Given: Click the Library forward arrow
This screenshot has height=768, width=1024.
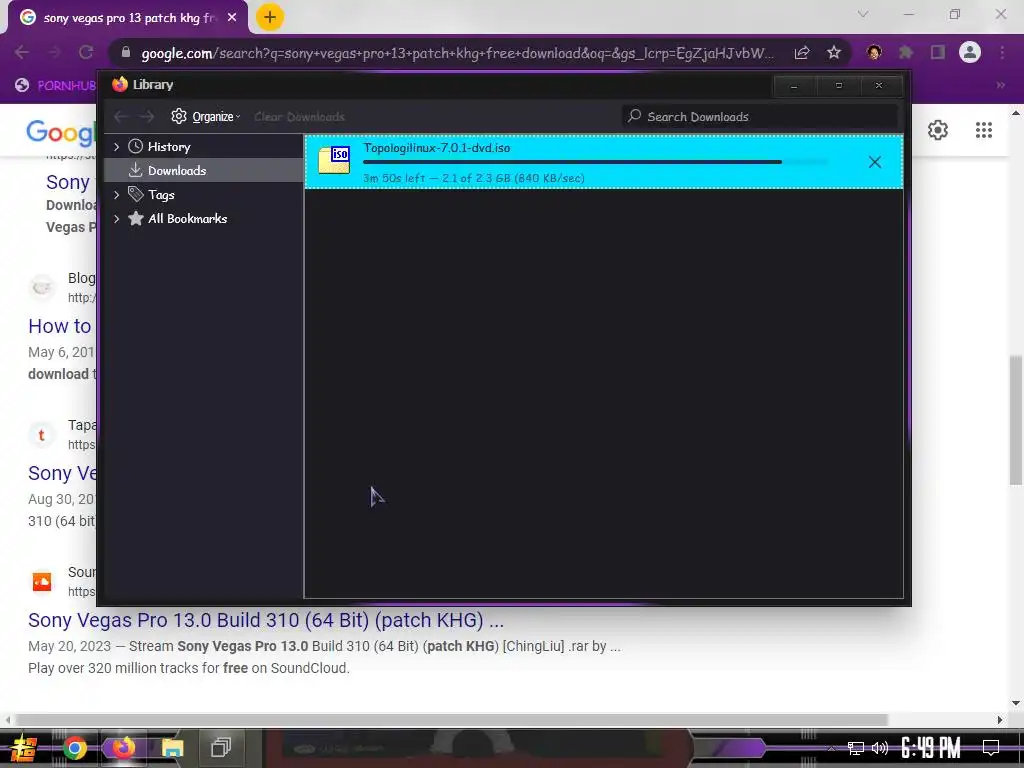Looking at the screenshot, I should click(x=147, y=117).
